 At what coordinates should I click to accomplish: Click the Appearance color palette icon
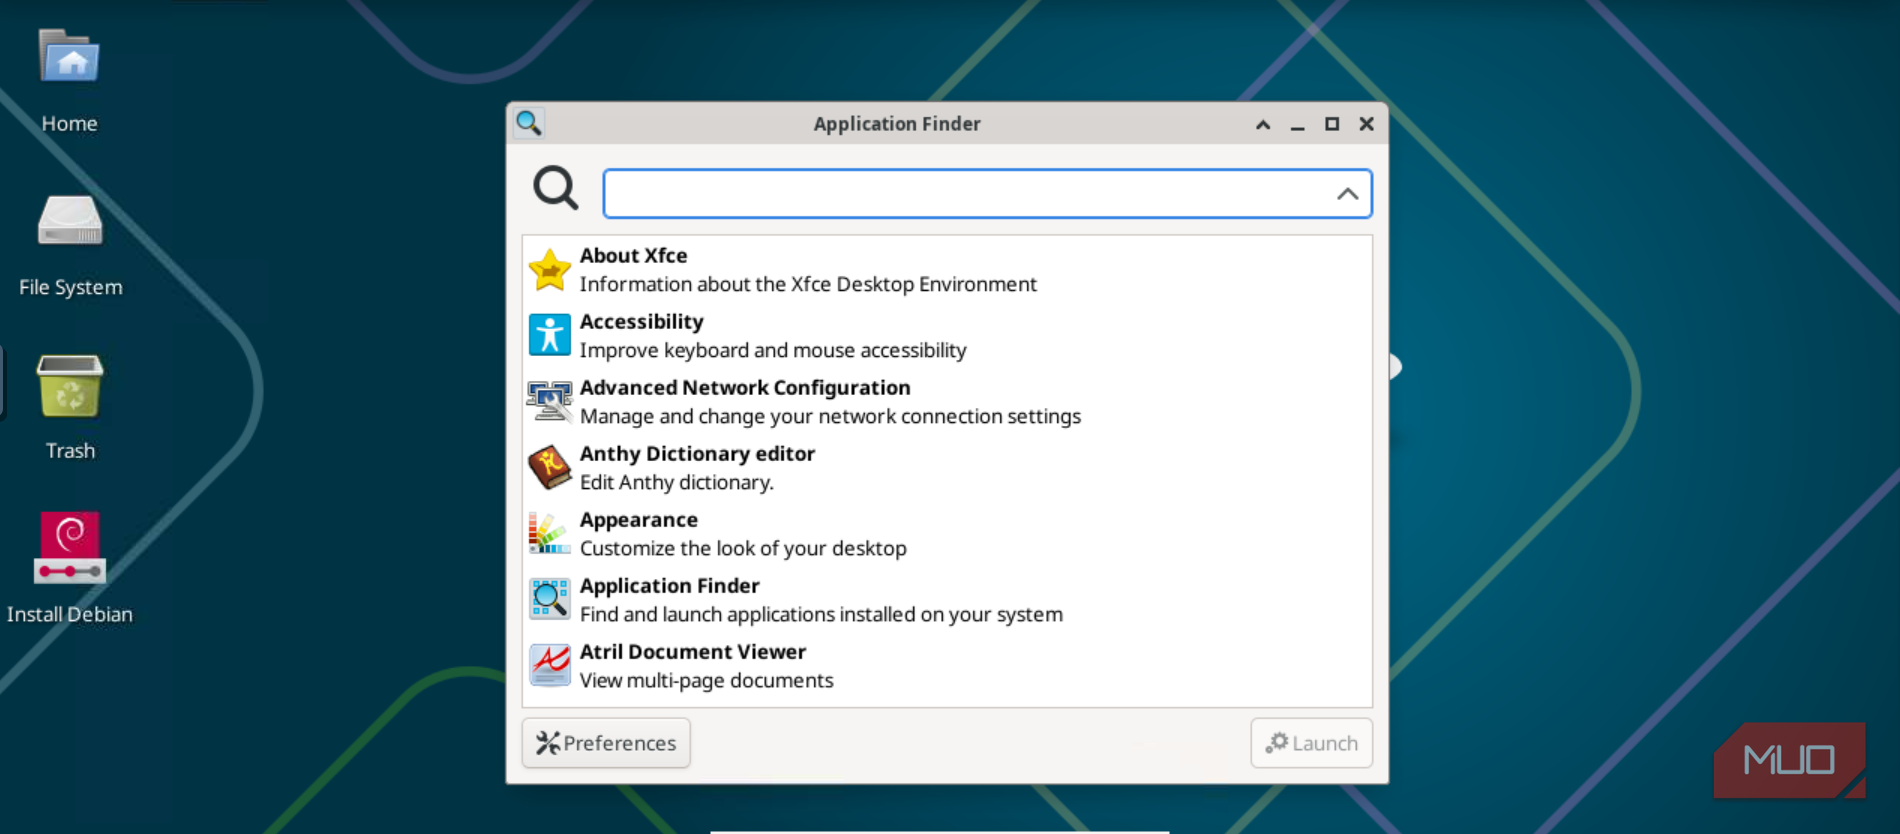(x=549, y=533)
